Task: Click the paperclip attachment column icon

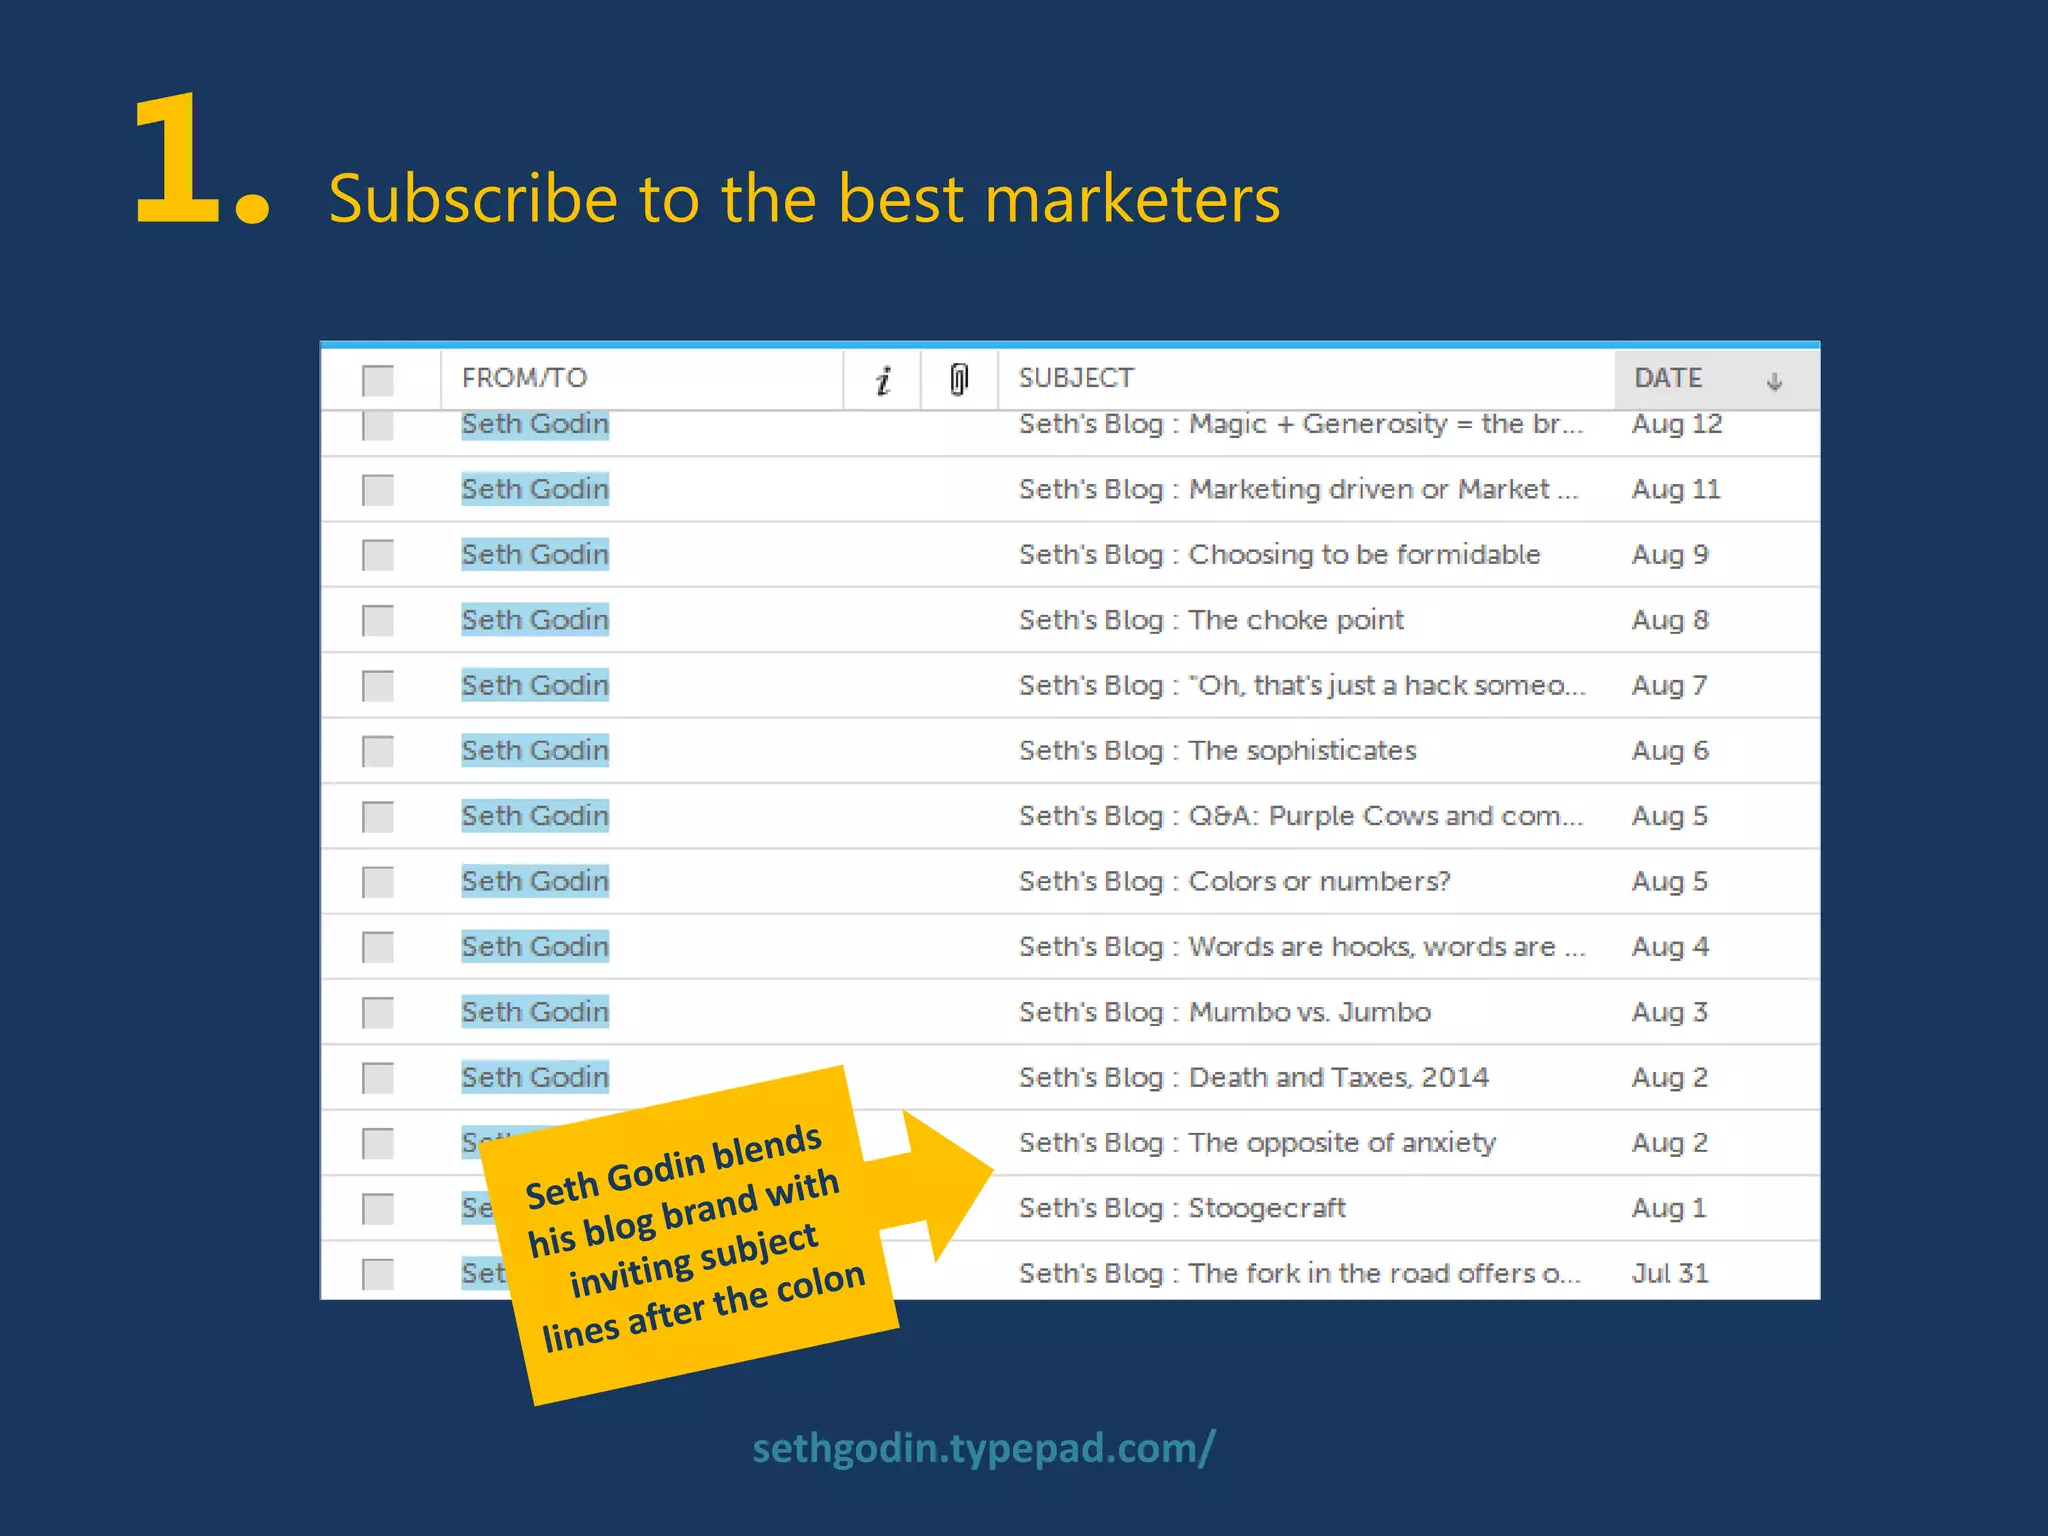Action: (x=959, y=379)
